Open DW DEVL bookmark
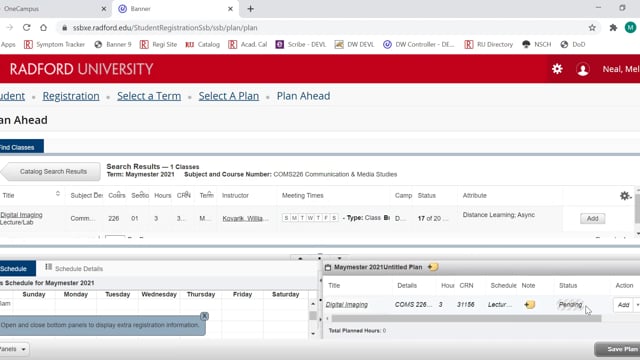 tap(355, 44)
